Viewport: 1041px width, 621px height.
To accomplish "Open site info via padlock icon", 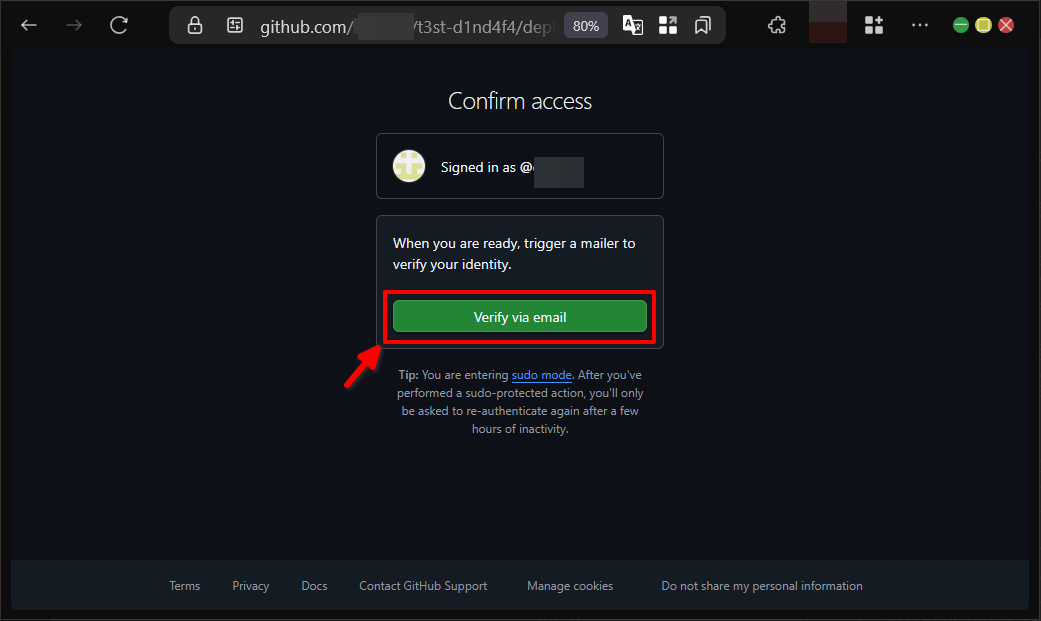I will [195, 25].
